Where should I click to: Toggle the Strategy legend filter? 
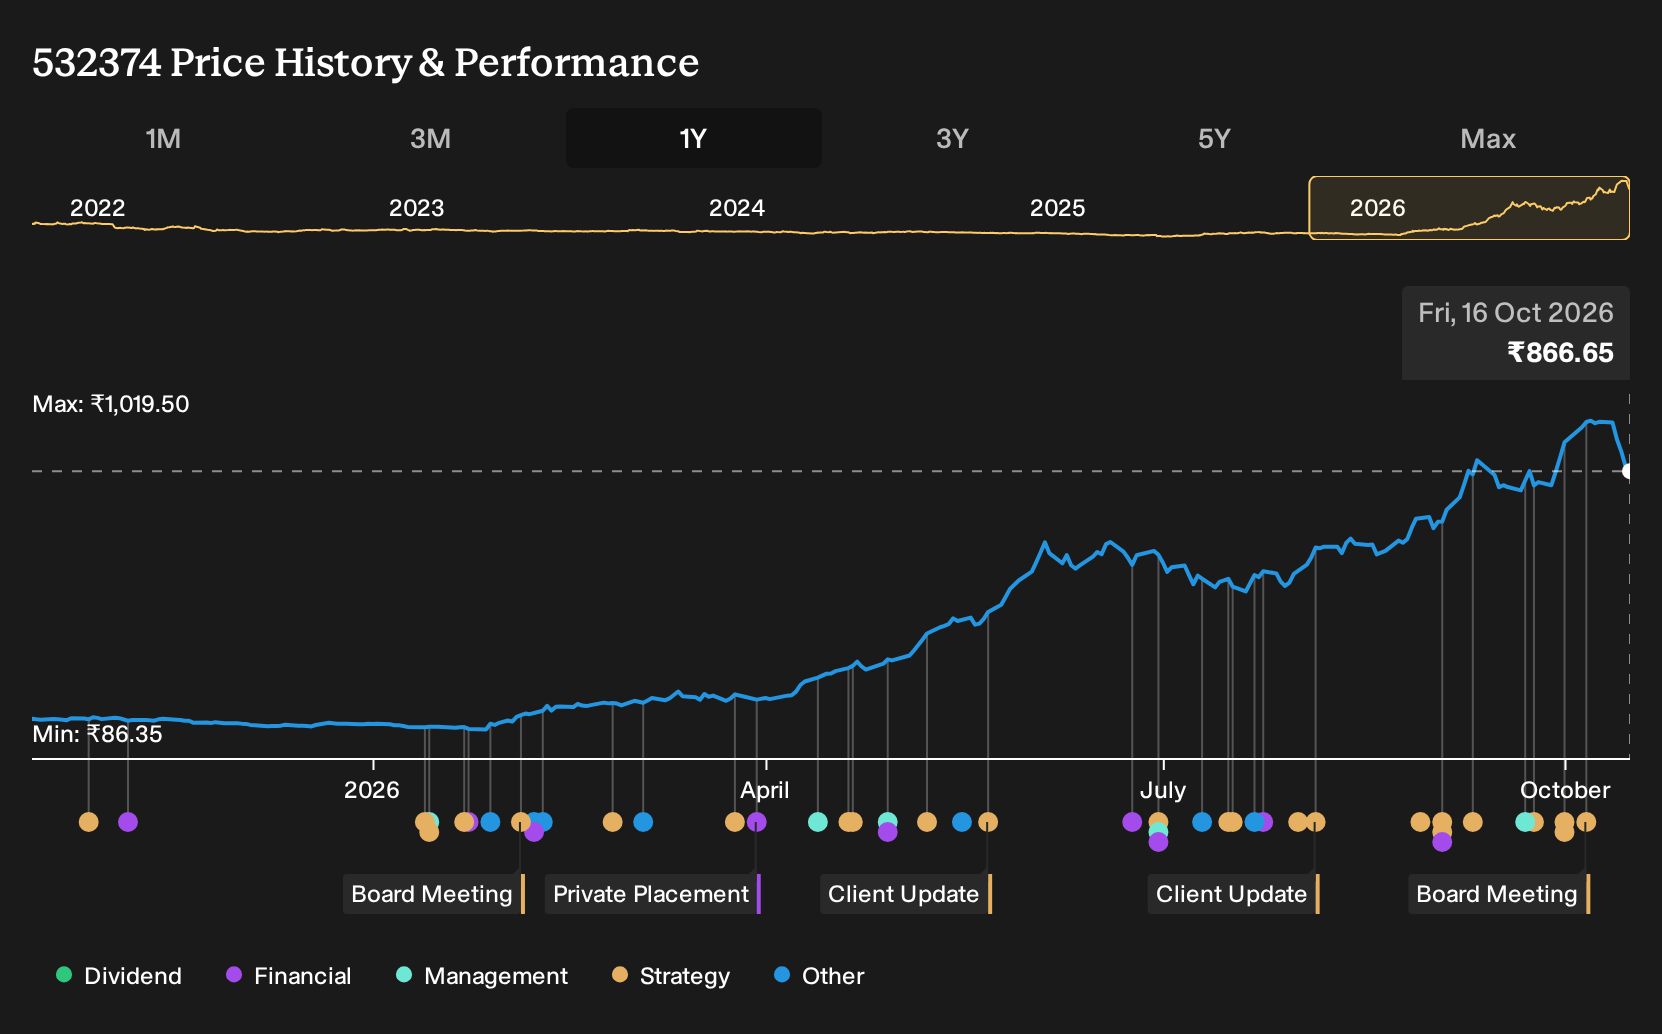pos(671,976)
